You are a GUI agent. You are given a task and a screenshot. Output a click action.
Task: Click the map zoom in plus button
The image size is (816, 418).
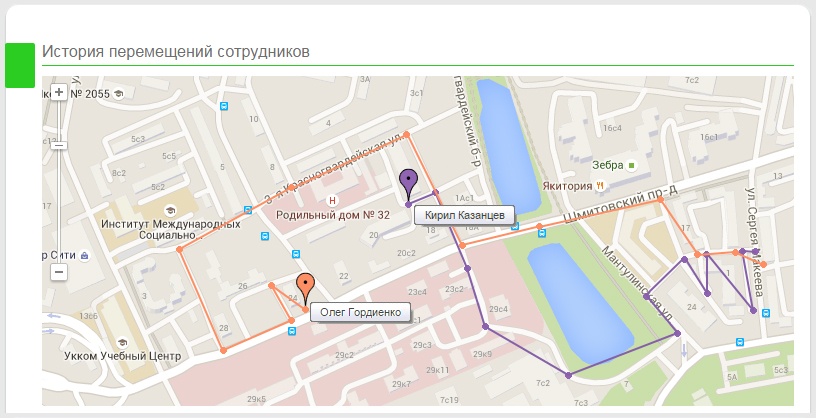59,92
